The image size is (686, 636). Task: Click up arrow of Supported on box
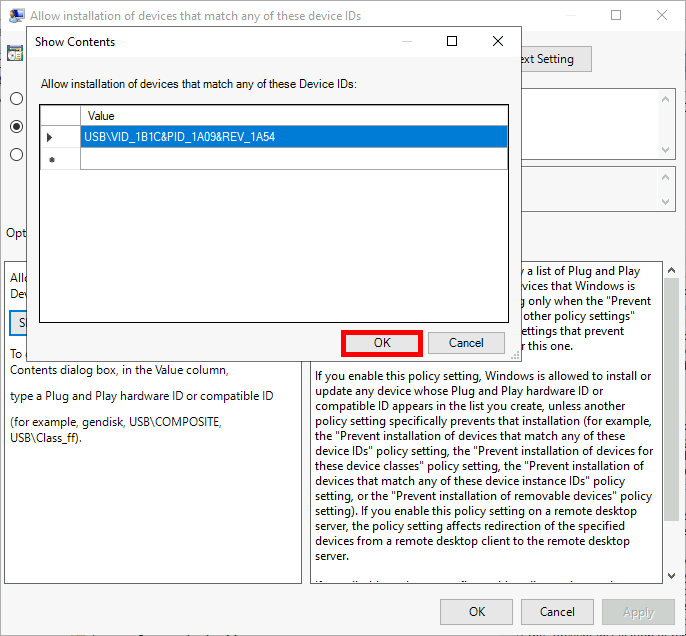(665, 177)
